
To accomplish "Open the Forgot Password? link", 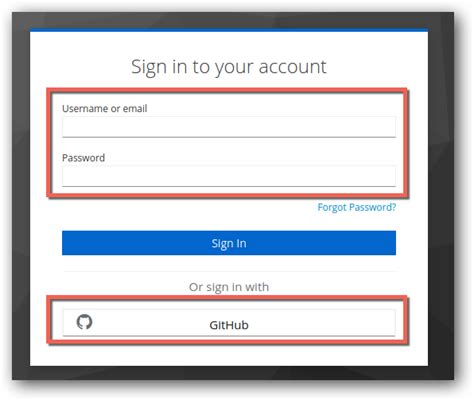I will click(357, 207).
